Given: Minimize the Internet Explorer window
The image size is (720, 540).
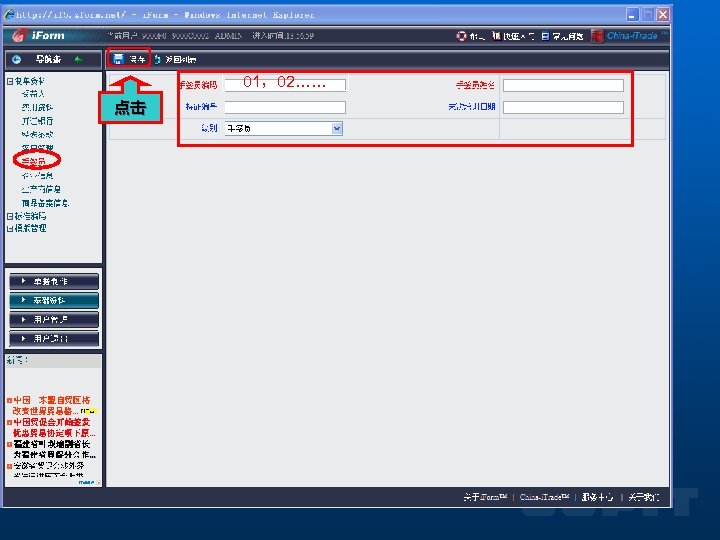Looking at the screenshot, I should point(632,15).
